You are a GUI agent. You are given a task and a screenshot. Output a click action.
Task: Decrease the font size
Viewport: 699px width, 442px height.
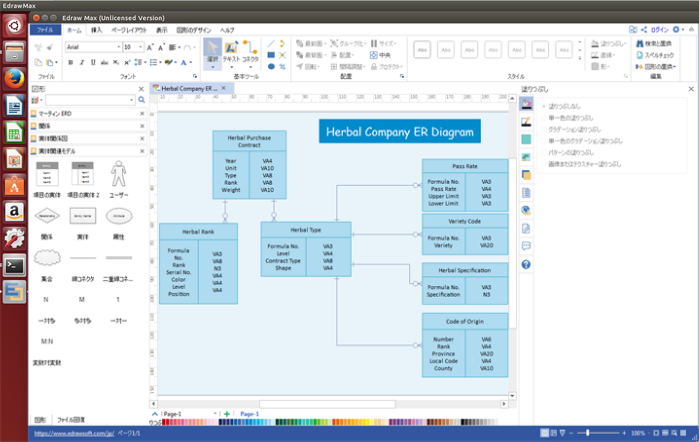pos(161,47)
